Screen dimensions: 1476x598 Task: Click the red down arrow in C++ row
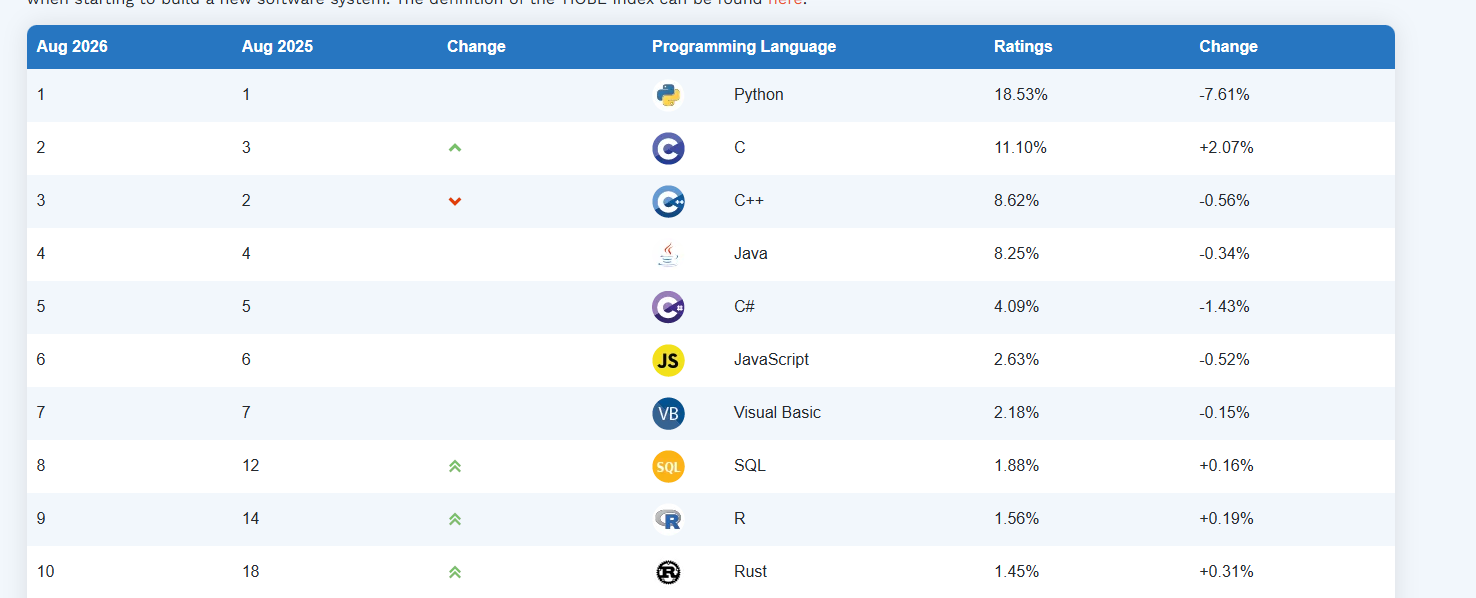pos(455,201)
